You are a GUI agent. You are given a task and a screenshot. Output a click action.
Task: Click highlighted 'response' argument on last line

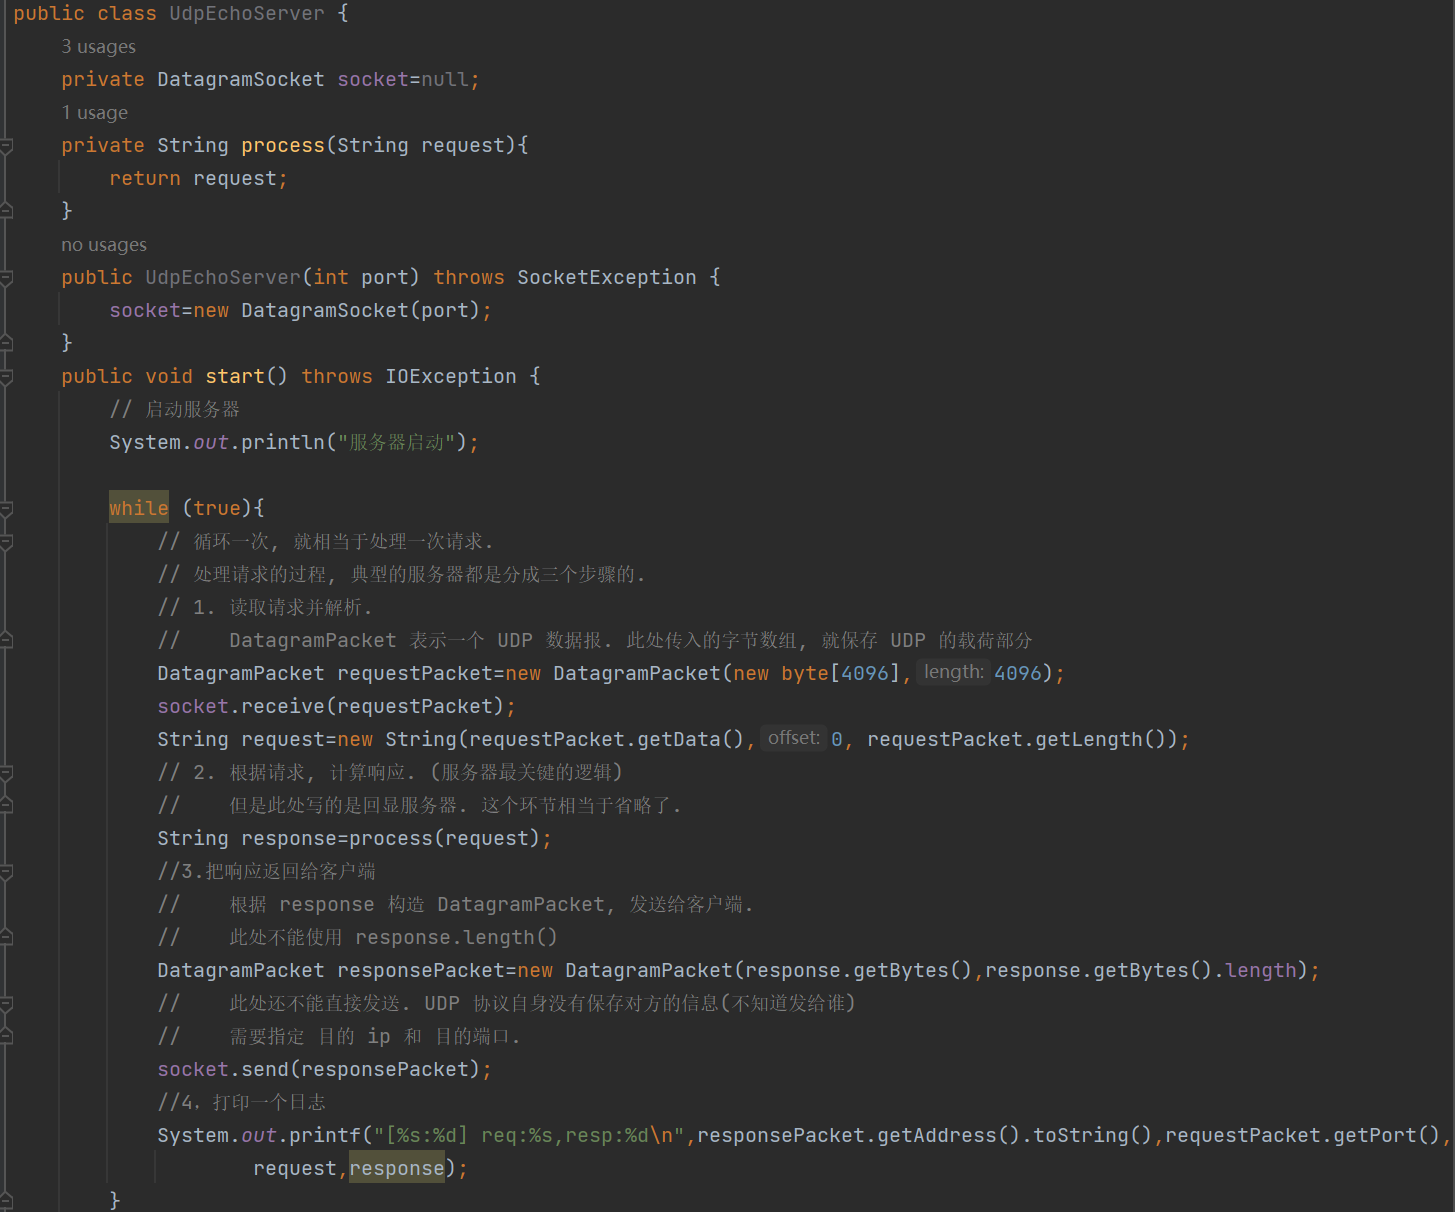click(397, 1169)
